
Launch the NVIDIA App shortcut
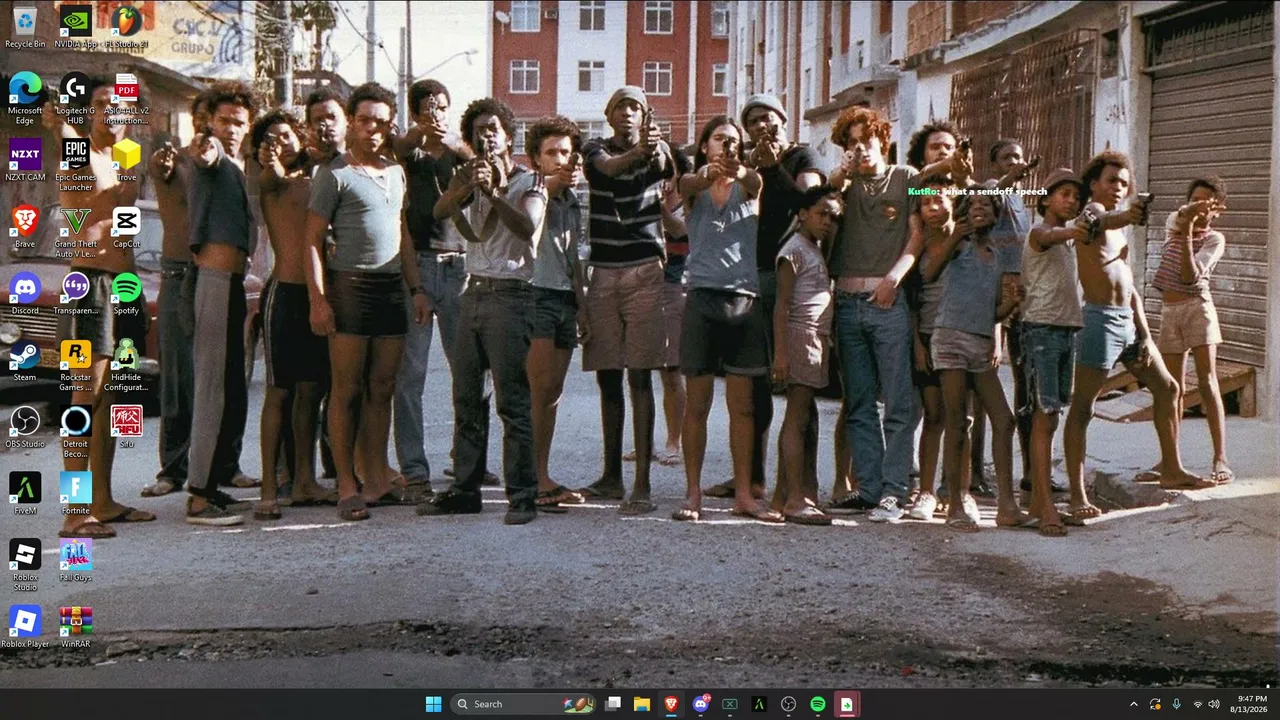[x=75, y=27]
